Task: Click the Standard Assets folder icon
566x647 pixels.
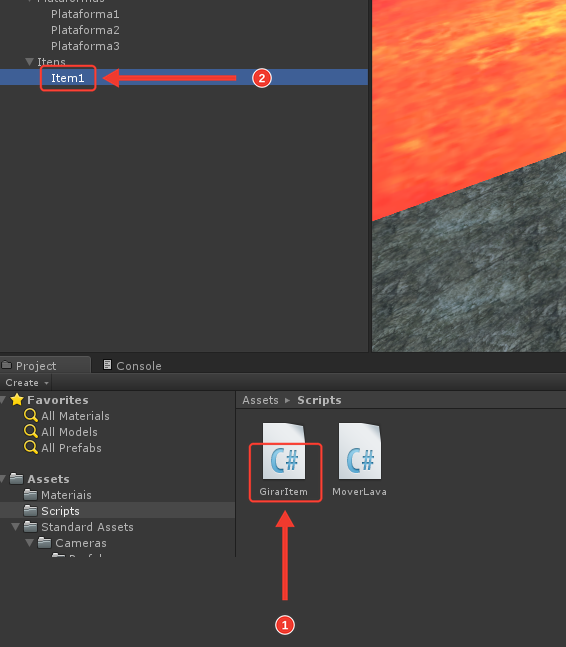Action: (x=31, y=527)
